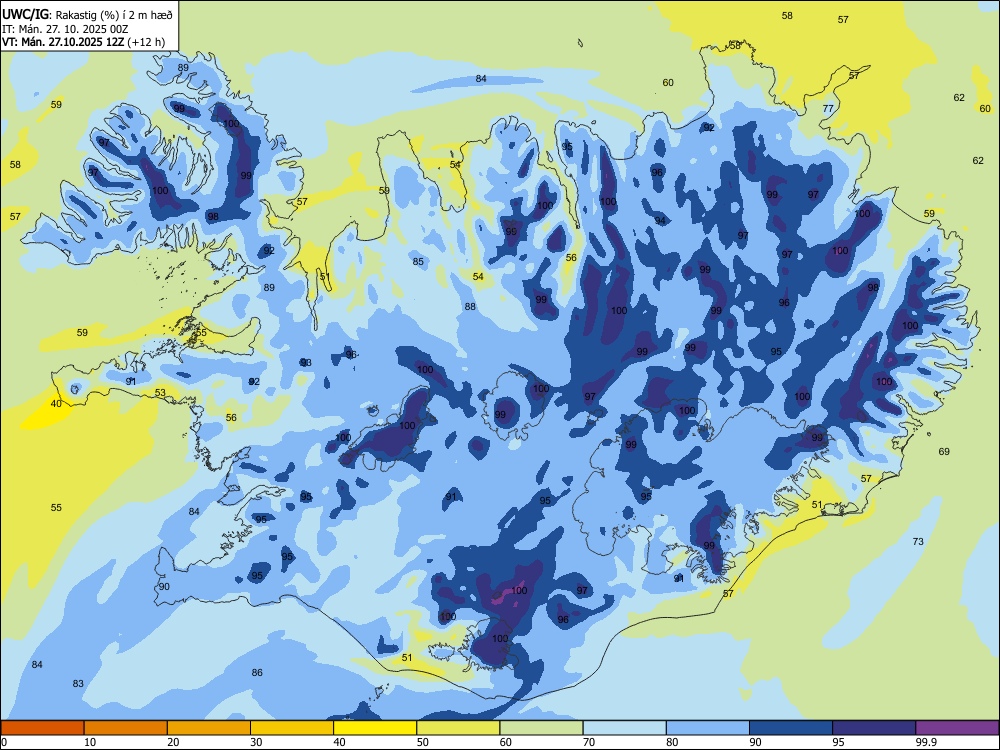This screenshot has height=750, width=1000.
Task: Click the humidity value '94' on the map
Action: coord(660,221)
